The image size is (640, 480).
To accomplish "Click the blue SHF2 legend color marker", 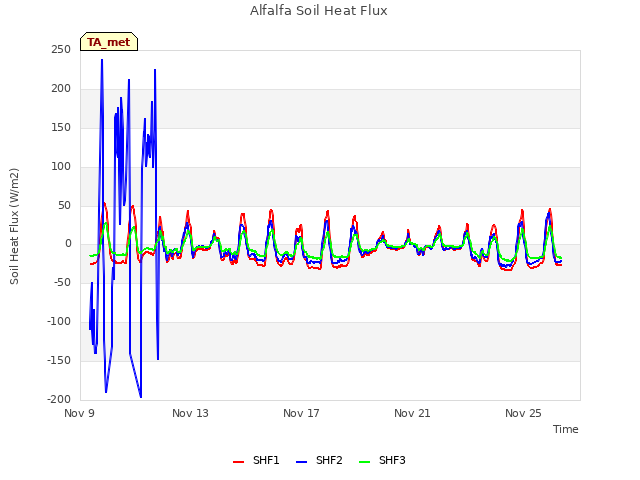I will pos(301,462).
